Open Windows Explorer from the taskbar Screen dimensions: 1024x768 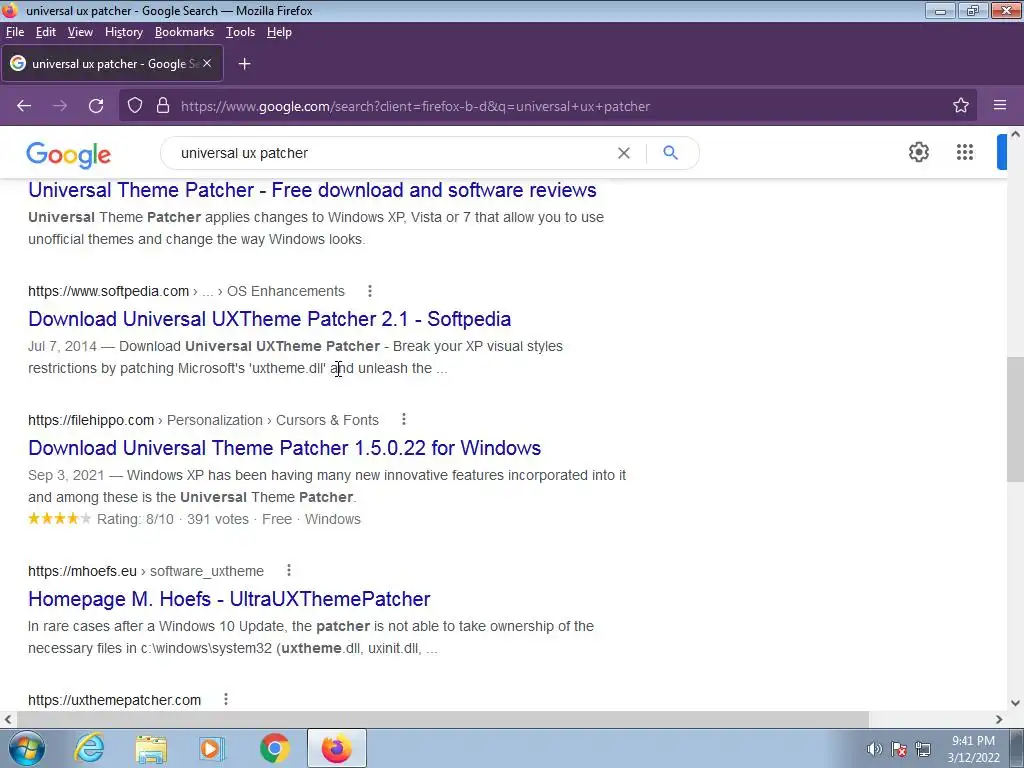tap(151, 748)
